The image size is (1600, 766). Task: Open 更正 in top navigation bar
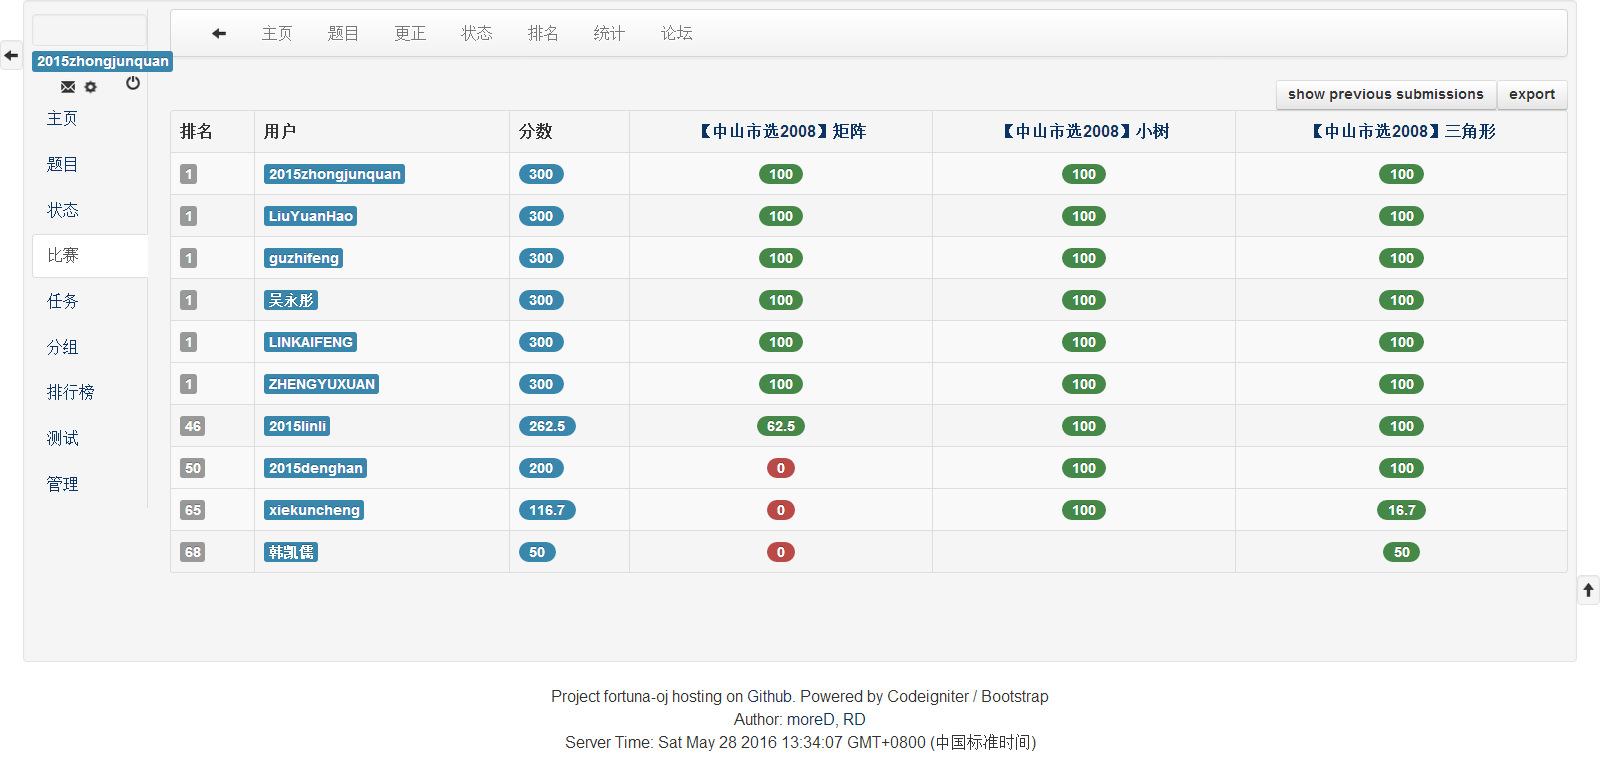[410, 33]
